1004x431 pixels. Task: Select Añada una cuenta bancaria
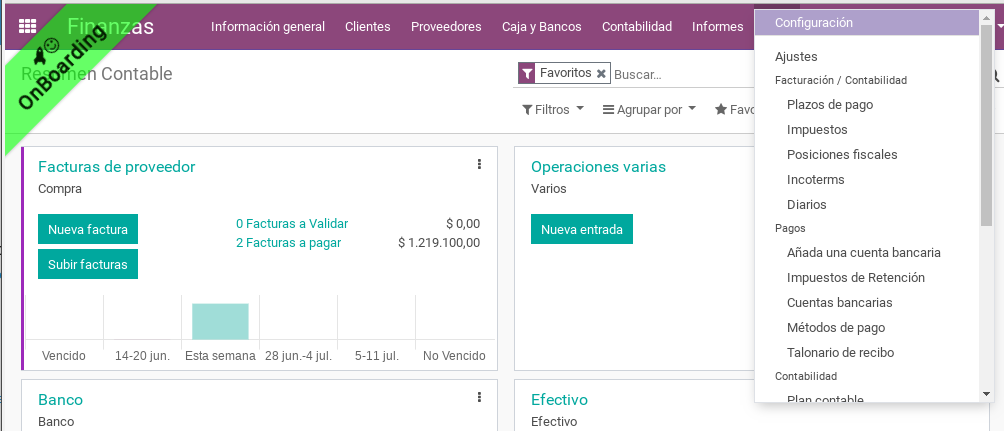(864, 252)
